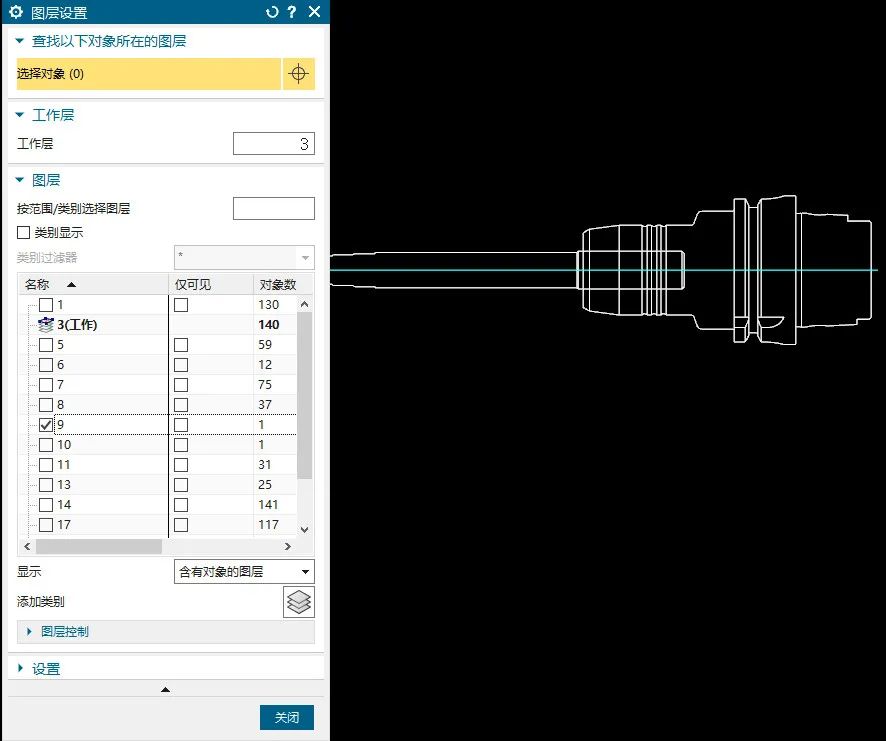
Task: Collapse the 工作层 section
Action: [20, 115]
